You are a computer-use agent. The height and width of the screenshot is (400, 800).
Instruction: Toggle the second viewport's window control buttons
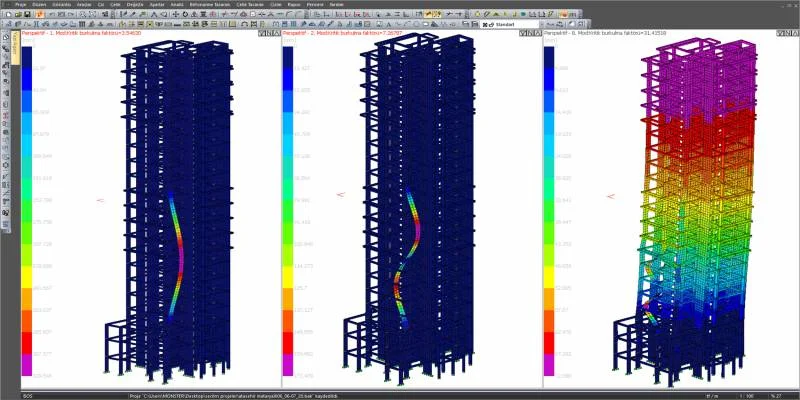point(531,33)
